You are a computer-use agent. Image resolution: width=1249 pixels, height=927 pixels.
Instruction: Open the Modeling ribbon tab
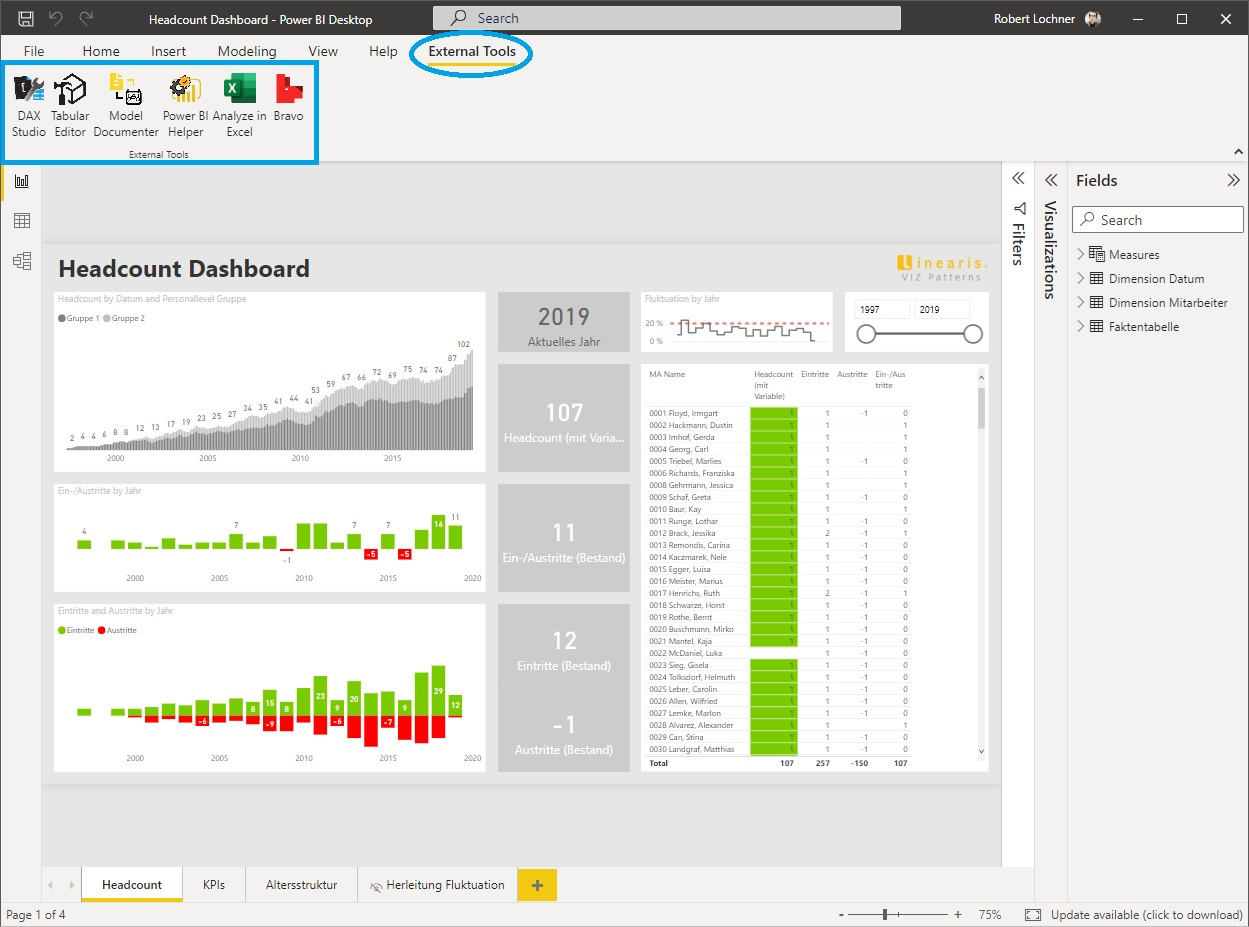pyautogui.click(x=247, y=51)
